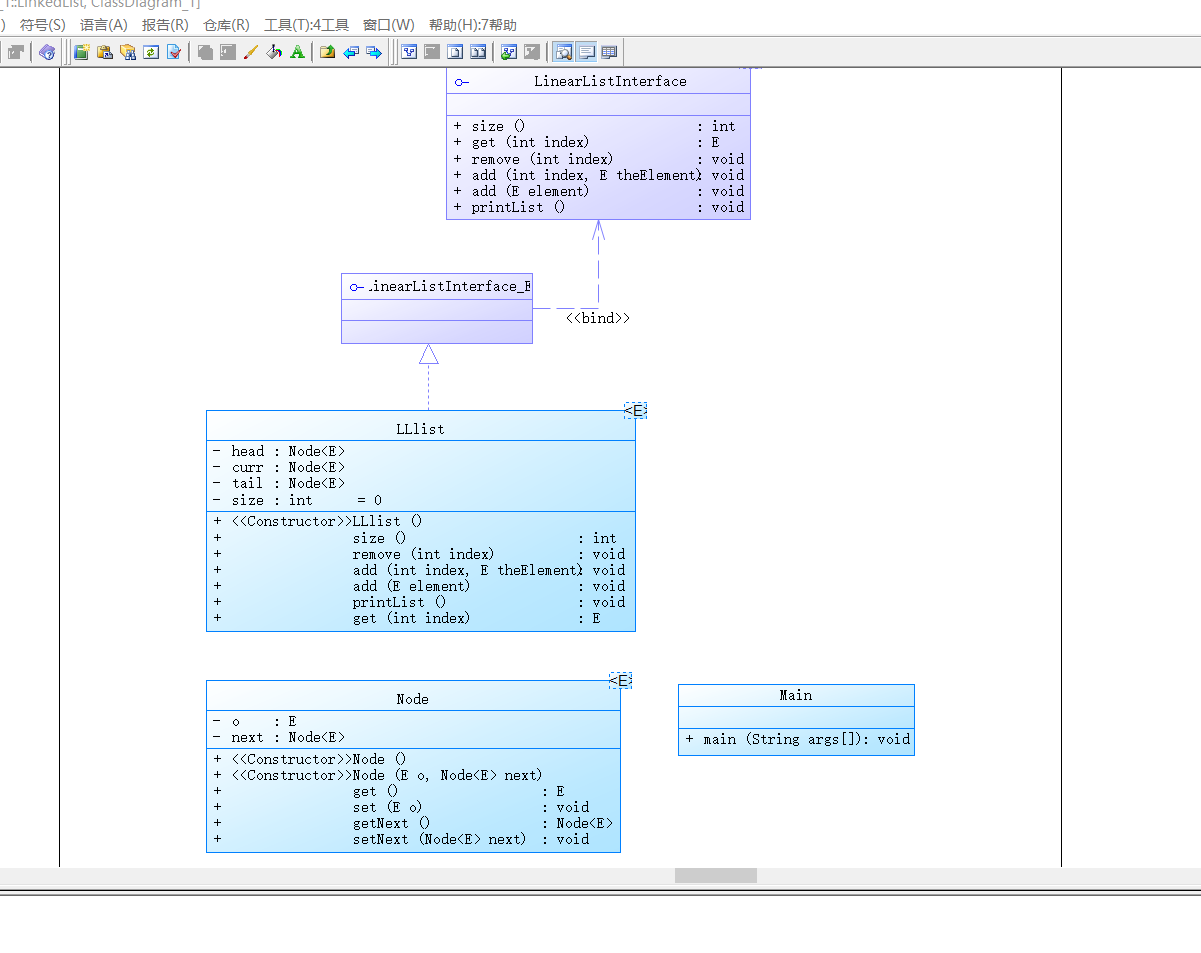1201x953 pixels.
Task: Select the paintbrush line style icon
Action: point(251,52)
